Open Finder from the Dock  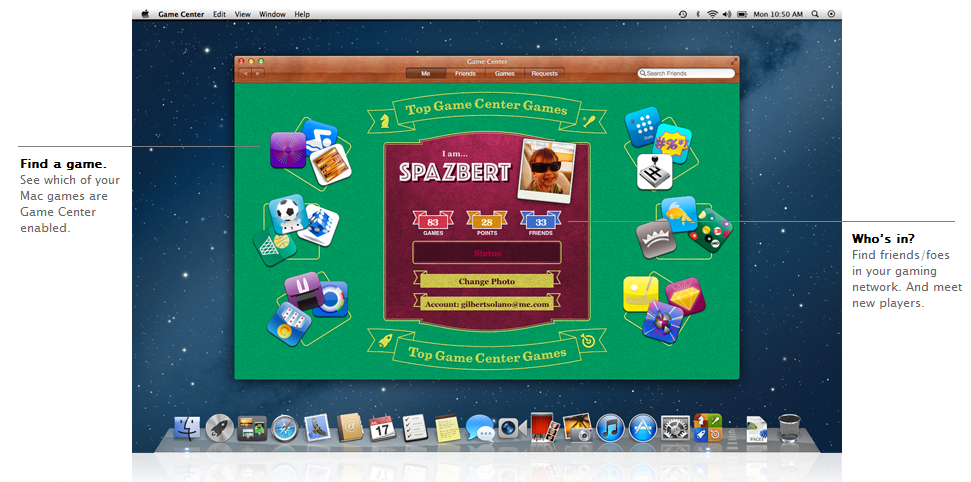tap(187, 428)
